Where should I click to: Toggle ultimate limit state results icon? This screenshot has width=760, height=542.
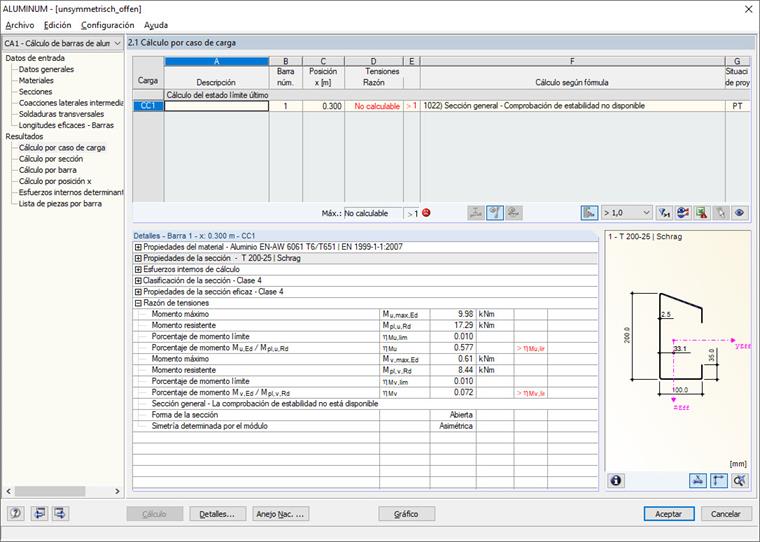pos(495,213)
